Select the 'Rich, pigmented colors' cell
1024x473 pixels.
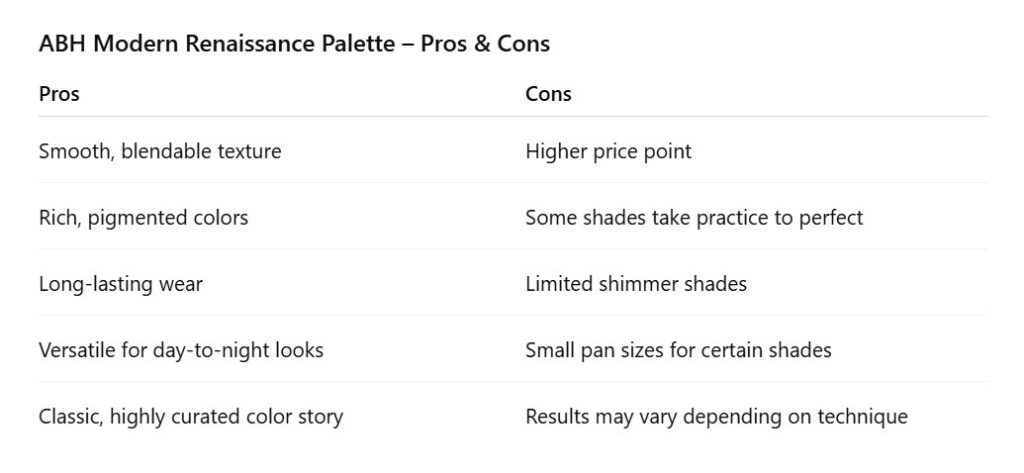click(x=143, y=218)
